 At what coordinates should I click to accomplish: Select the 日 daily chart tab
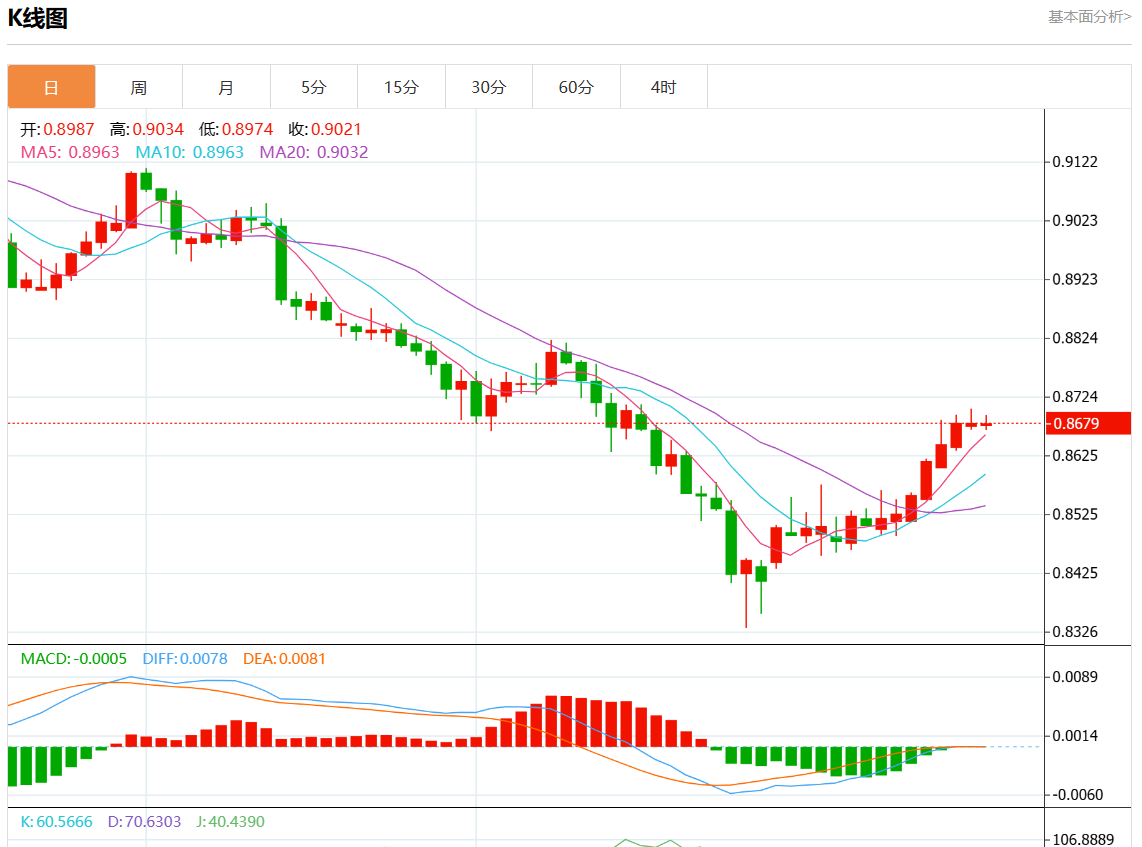click(x=52, y=87)
